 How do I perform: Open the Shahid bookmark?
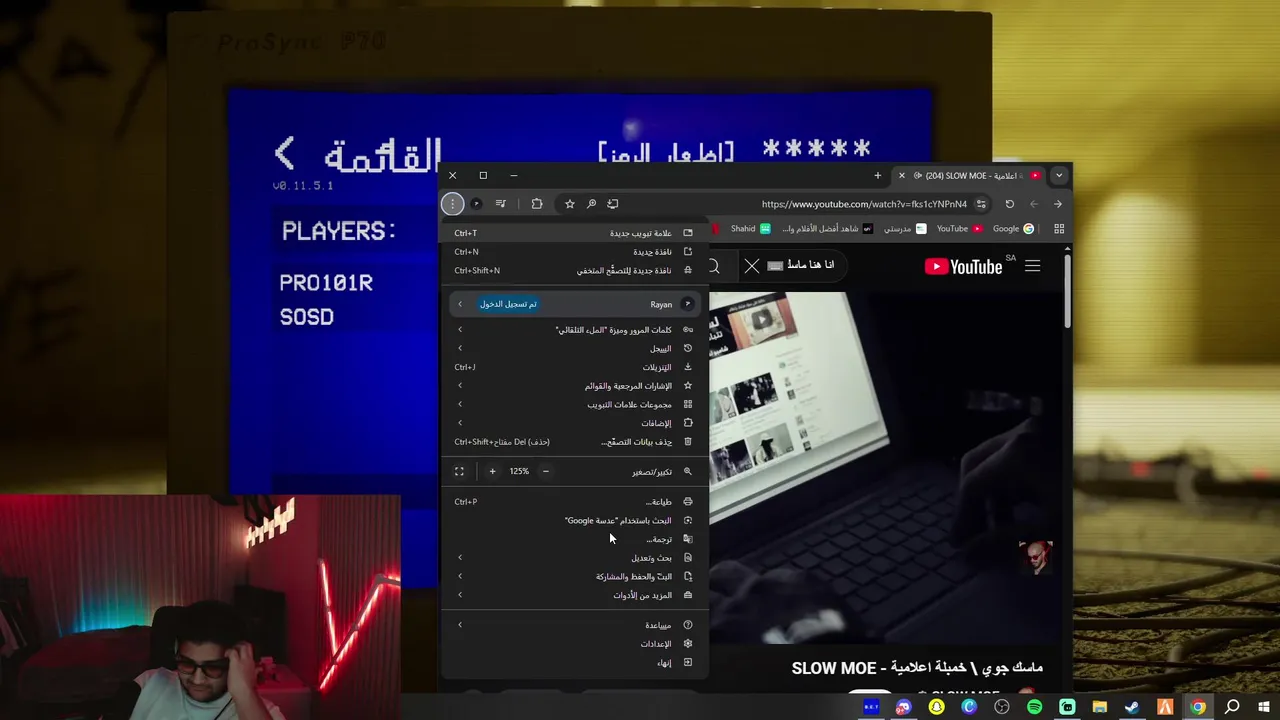(x=750, y=229)
